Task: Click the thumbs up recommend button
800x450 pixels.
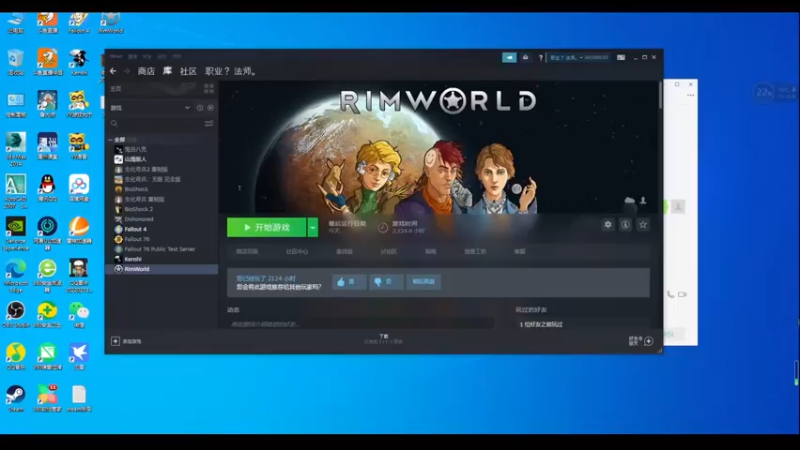Action: pyautogui.click(x=349, y=282)
